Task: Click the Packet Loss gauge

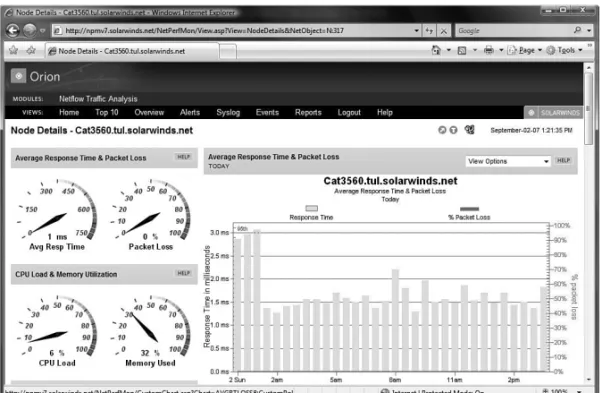Action: coord(150,214)
